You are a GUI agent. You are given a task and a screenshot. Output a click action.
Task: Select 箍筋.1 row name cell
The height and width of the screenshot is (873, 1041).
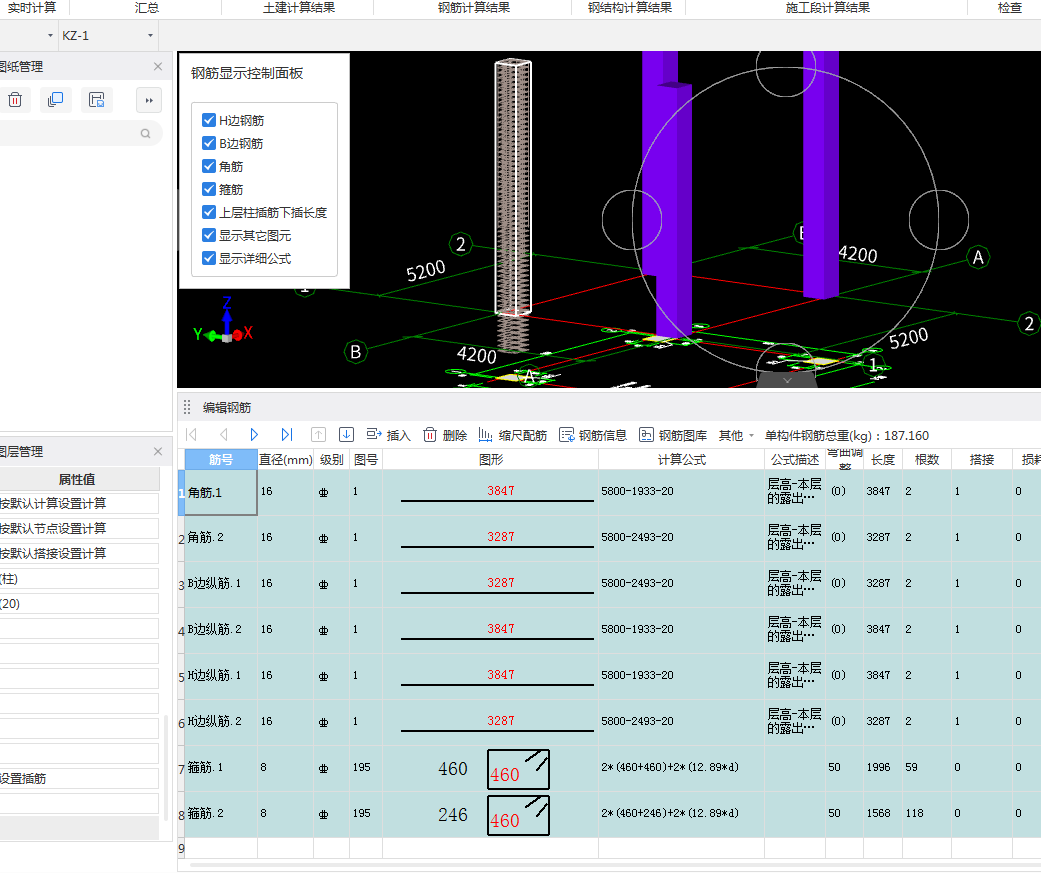221,767
